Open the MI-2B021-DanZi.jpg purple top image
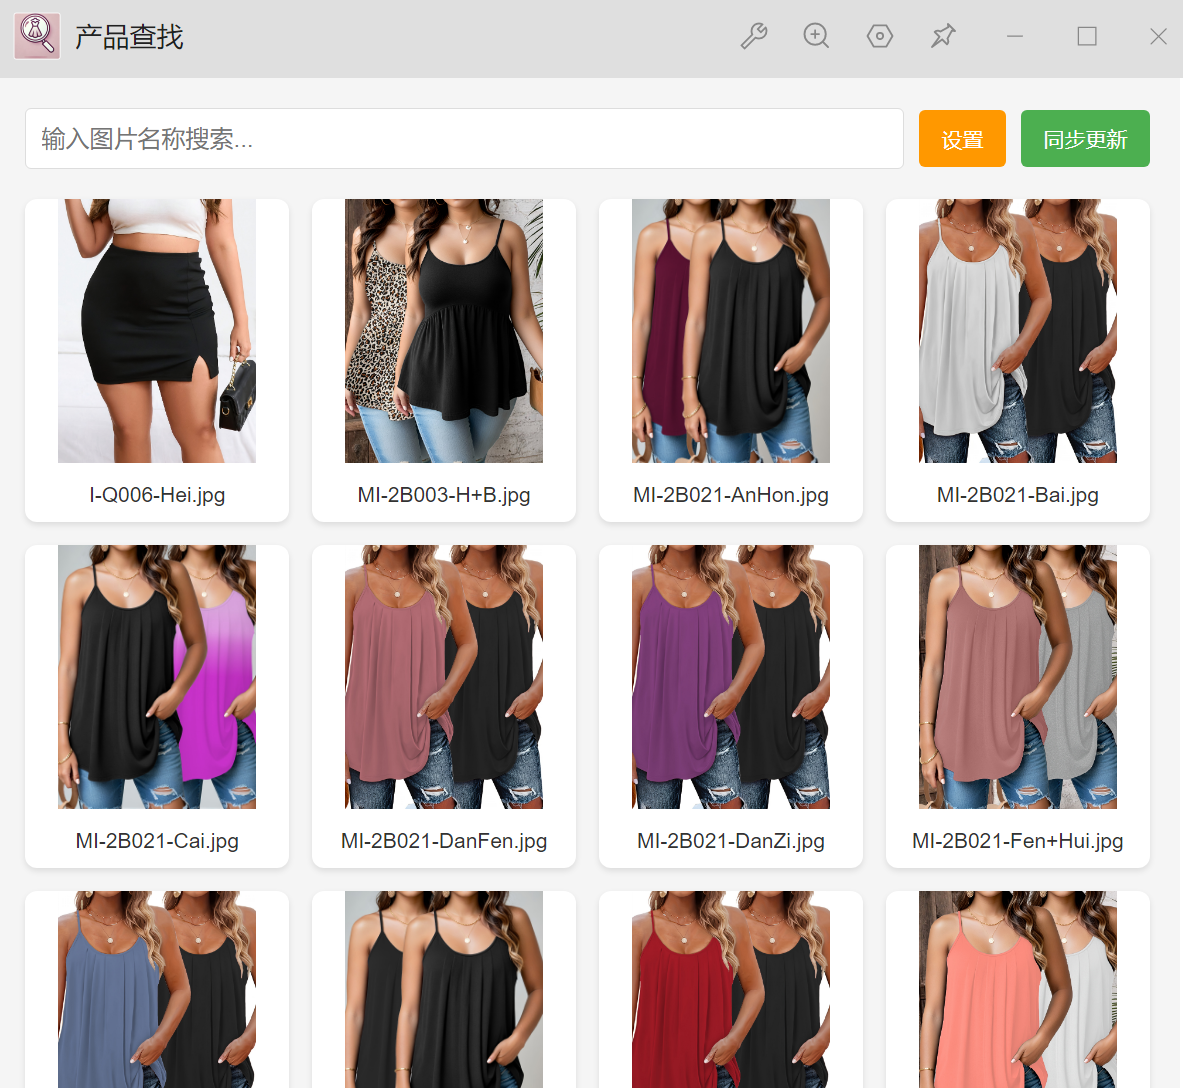1183x1088 pixels. (x=730, y=677)
